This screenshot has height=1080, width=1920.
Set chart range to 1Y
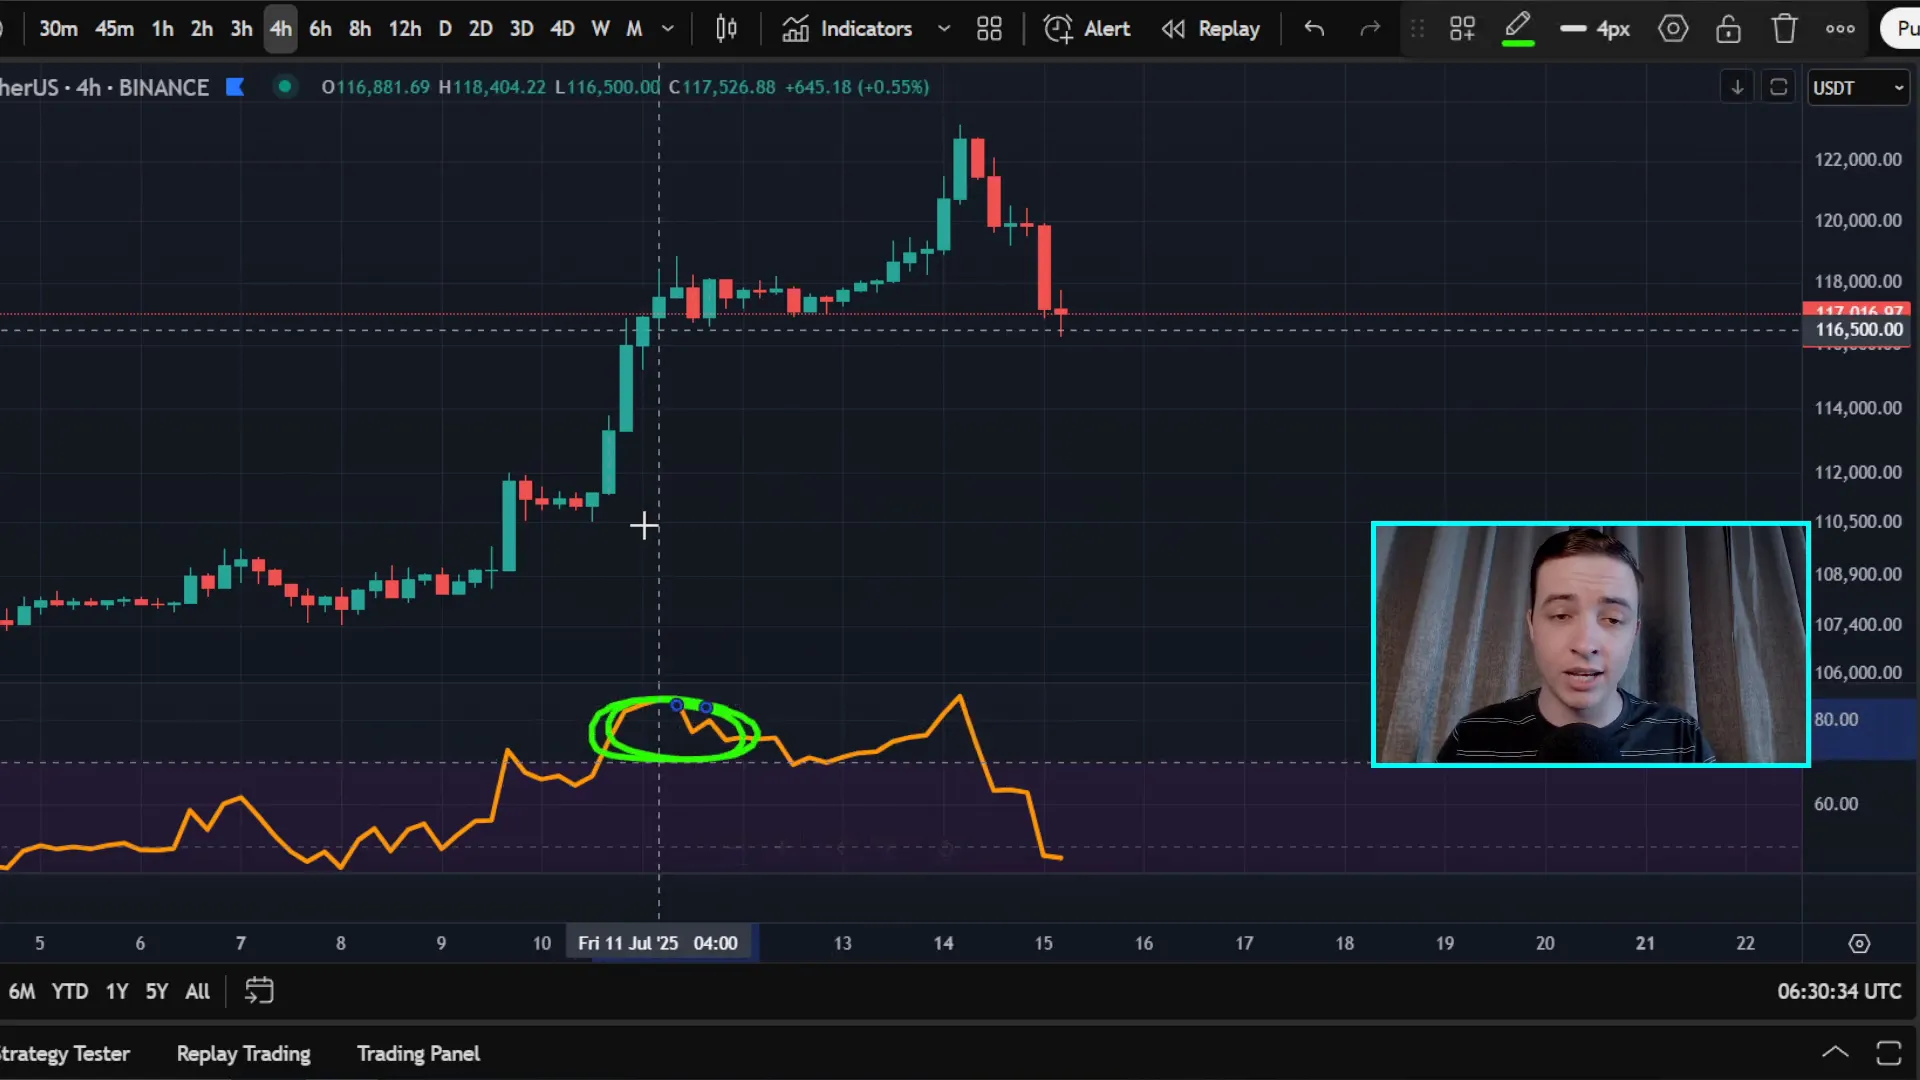(x=117, y=991)
